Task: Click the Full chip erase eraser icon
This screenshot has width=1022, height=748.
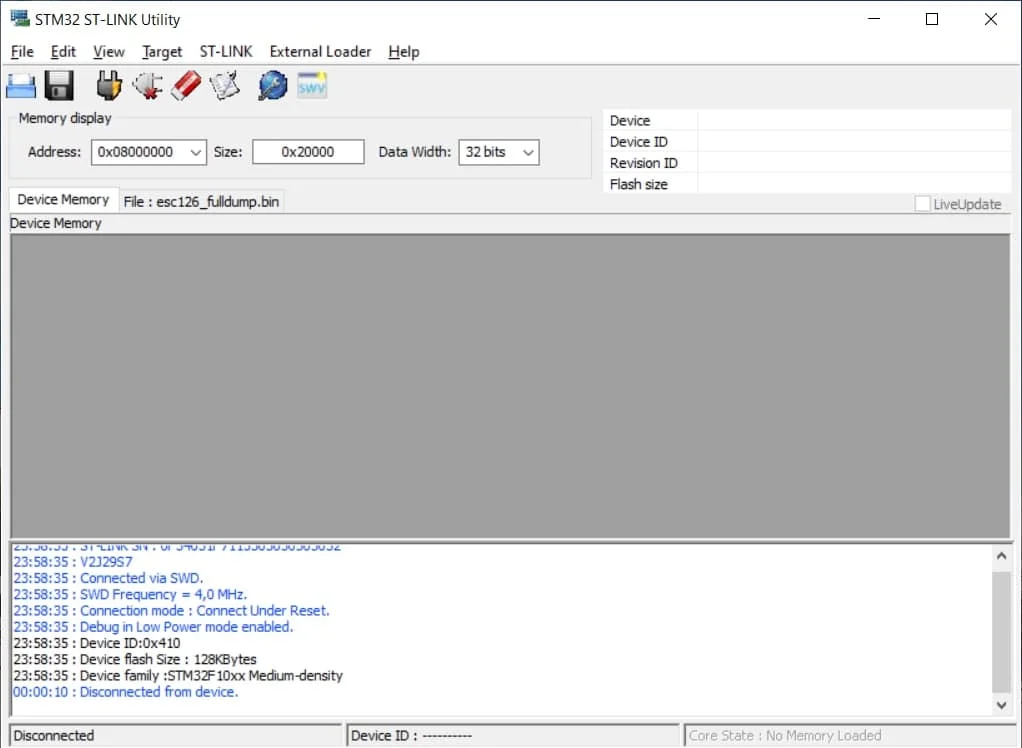Action: 186,86
